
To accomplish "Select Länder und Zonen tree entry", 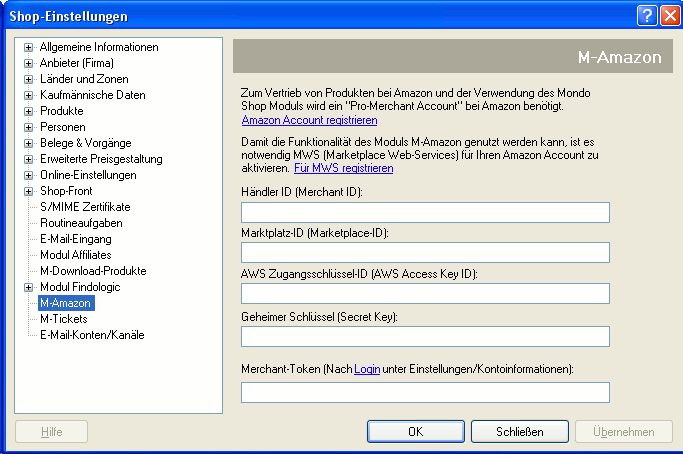I will [84, 79].
